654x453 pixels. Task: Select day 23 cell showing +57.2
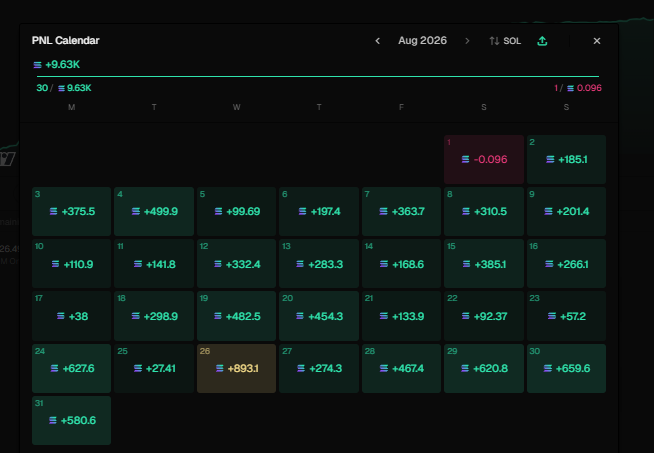pos(566,316)
